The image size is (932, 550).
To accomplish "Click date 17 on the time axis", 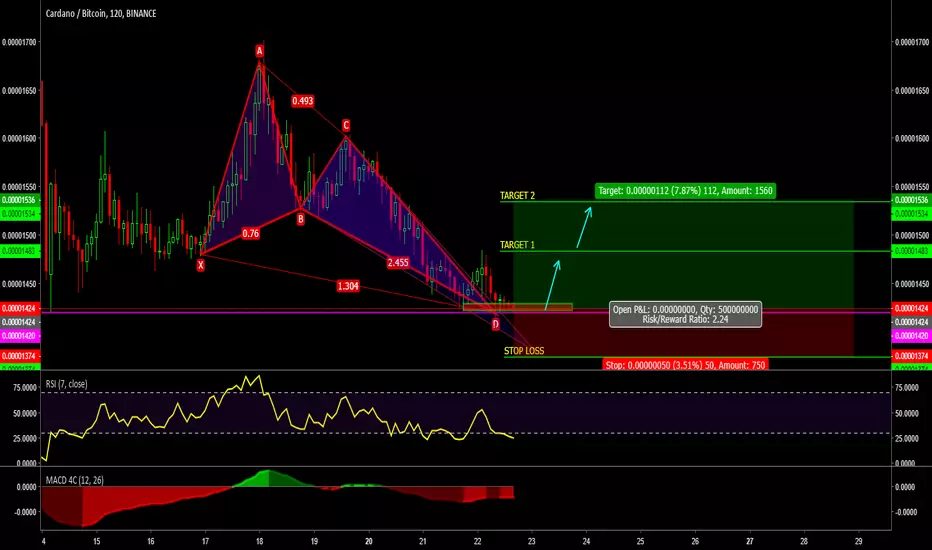I will coord(205,541).
